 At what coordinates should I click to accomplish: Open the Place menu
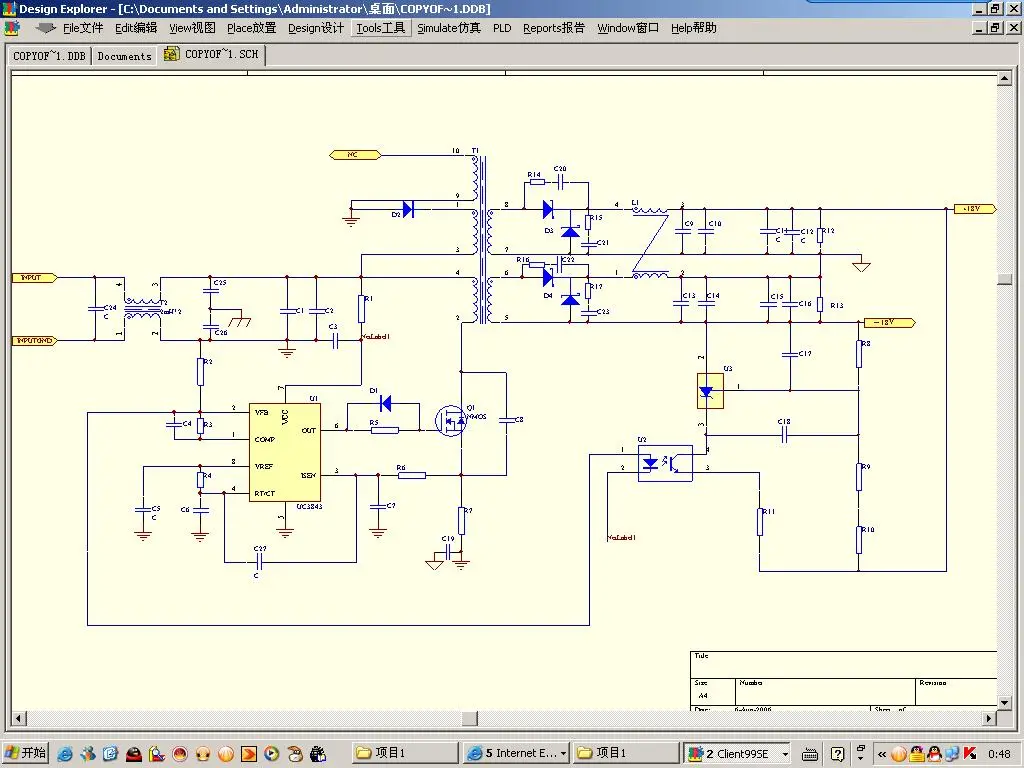251,28
